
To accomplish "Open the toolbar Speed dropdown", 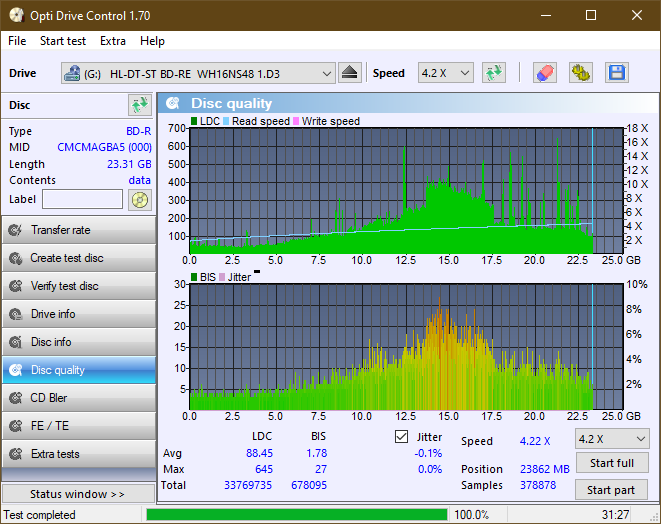I will pos(445,73).
